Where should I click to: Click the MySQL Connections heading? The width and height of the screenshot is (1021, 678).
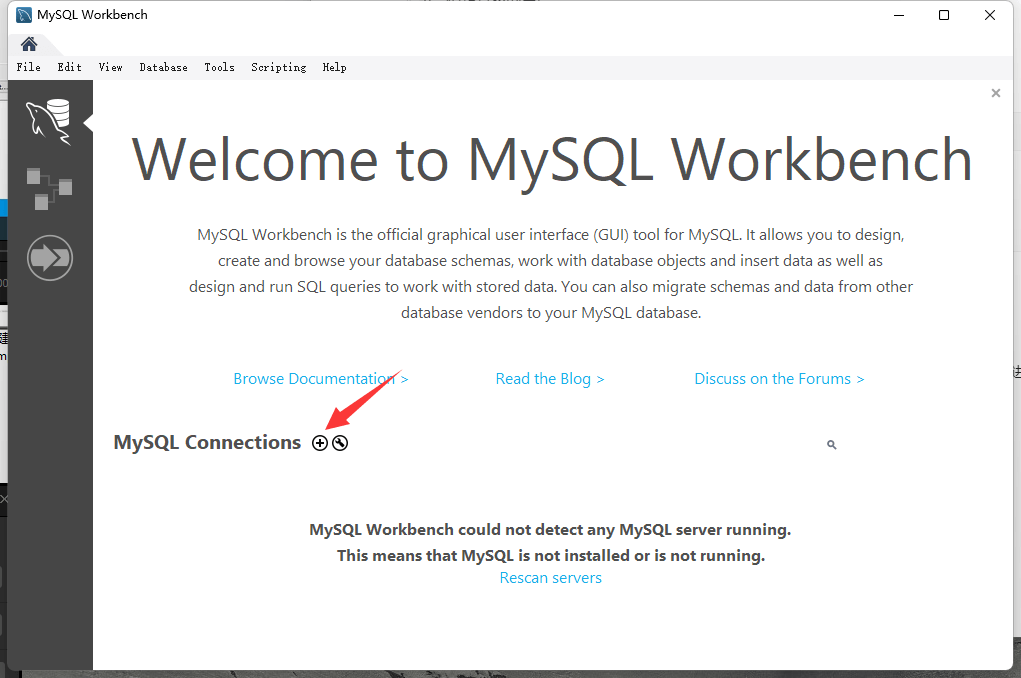207,442
